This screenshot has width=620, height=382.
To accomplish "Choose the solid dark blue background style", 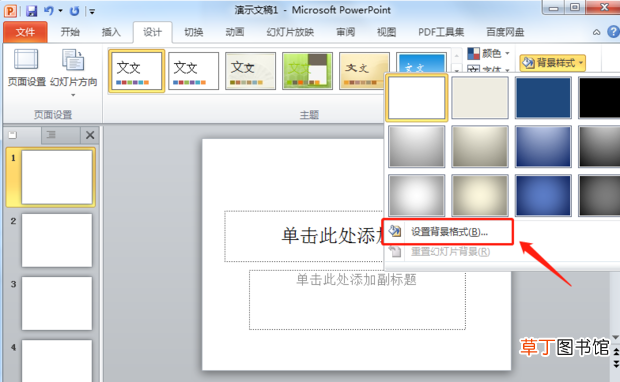I will [x=543, y=98].
